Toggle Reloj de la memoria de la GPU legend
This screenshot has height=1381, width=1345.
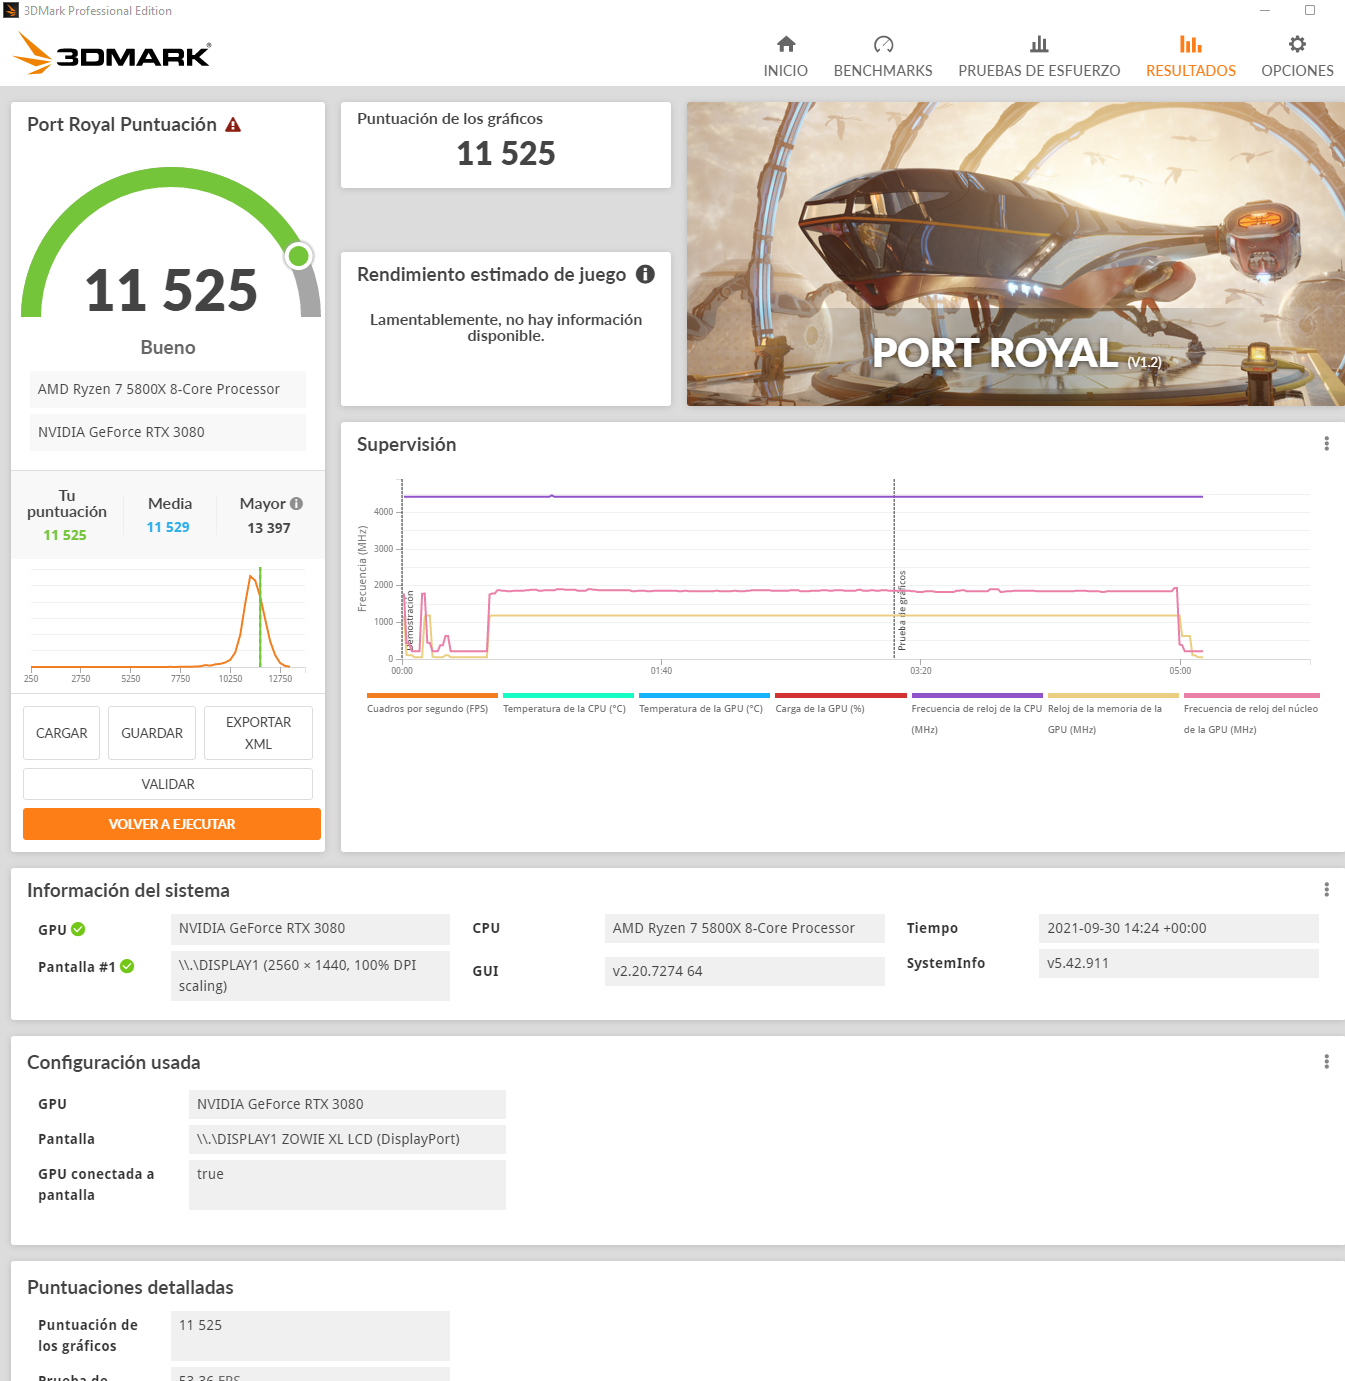(1113, 715)
